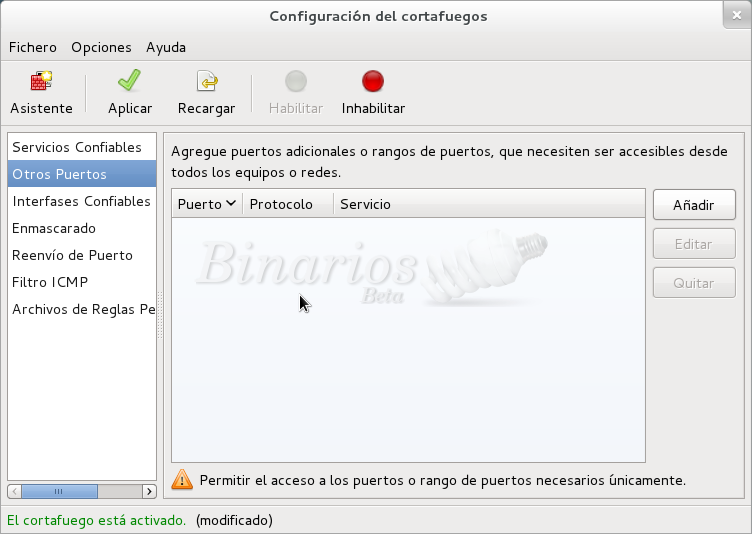Select Servicios Confiables in sidebar
This screenshot has width=752, height=534.
[x=77, y=147]
